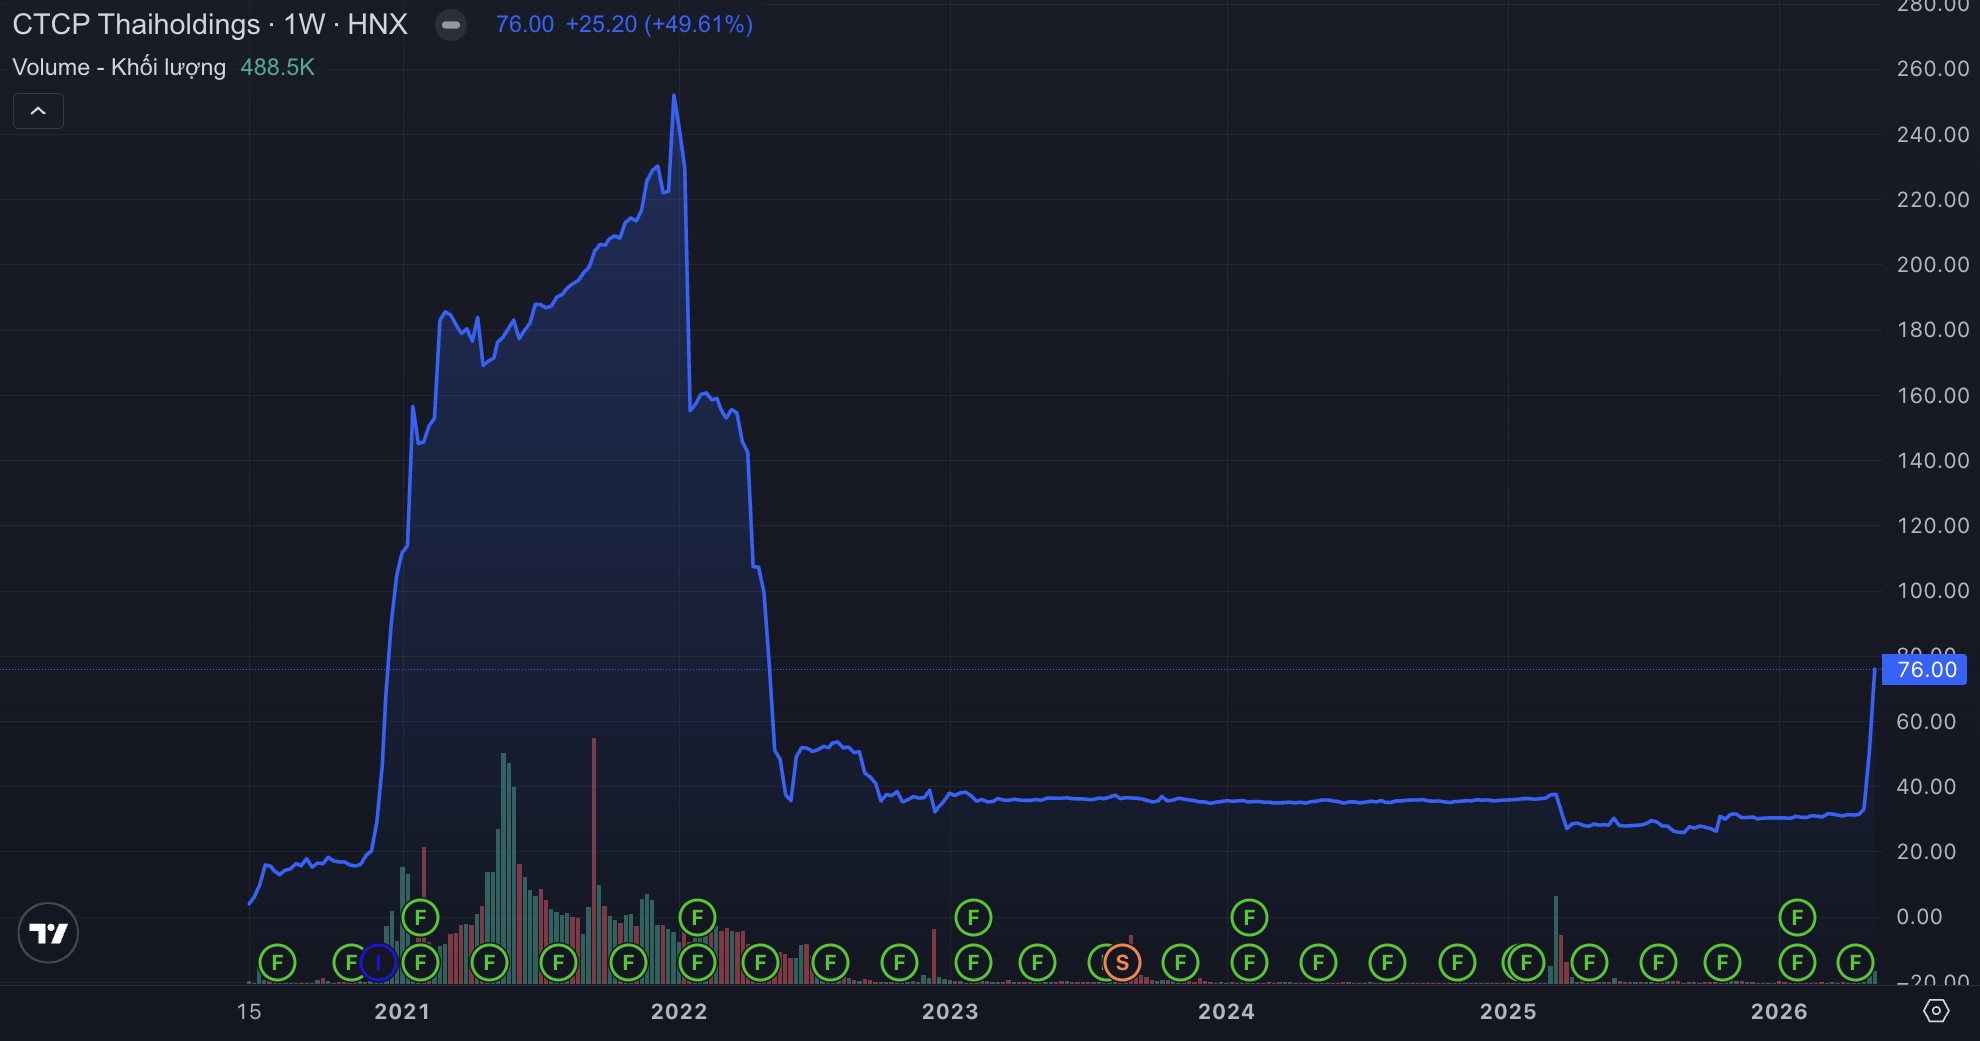
Task: Select the blue 'I' event marker
Action: tap(378, 963)
